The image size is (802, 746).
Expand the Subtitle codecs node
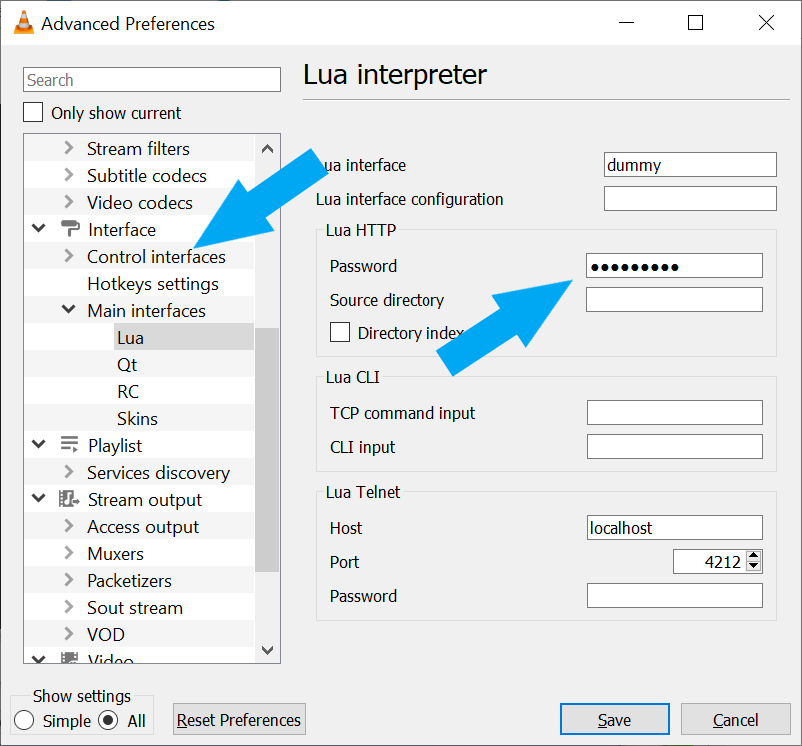[69, 175]
